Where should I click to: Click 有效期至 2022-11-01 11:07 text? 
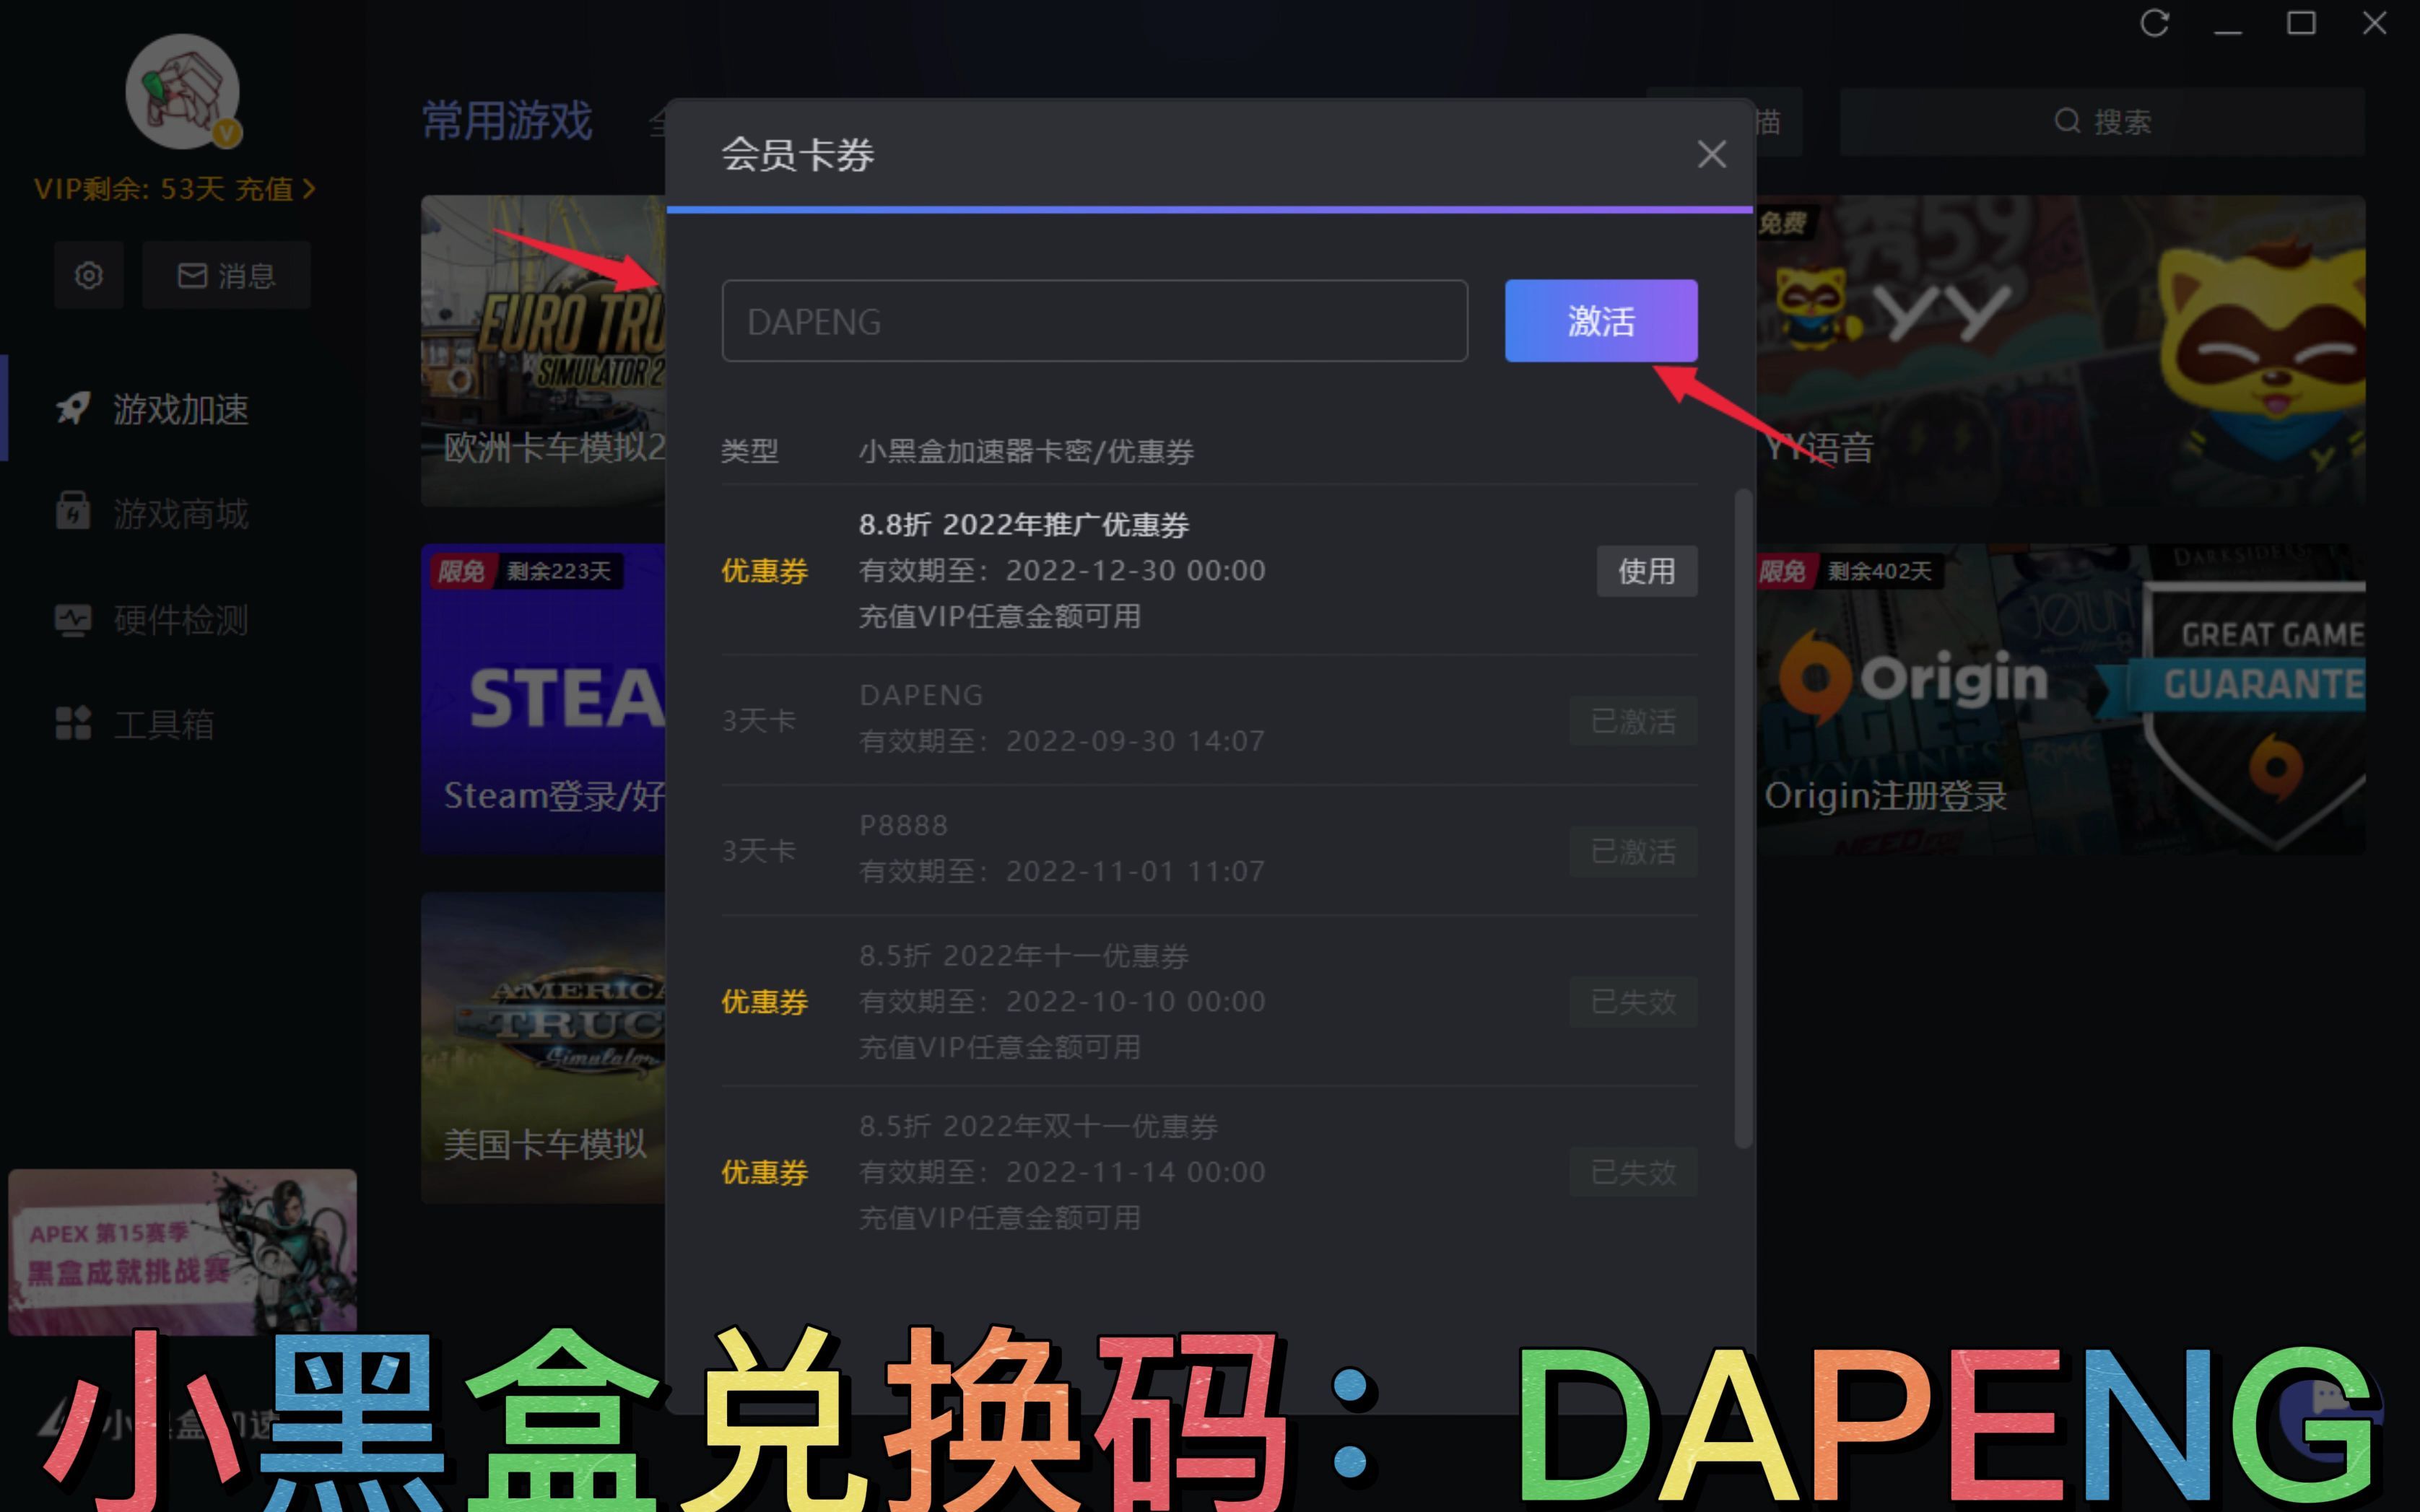click(1062, 871)
